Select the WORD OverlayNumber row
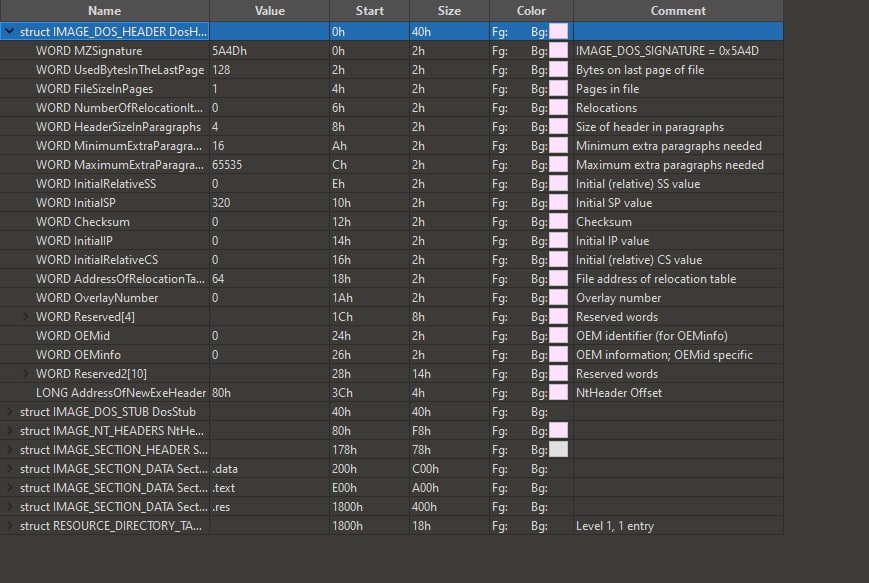This screenshot has height=583, width=869. tap(391, 298)
